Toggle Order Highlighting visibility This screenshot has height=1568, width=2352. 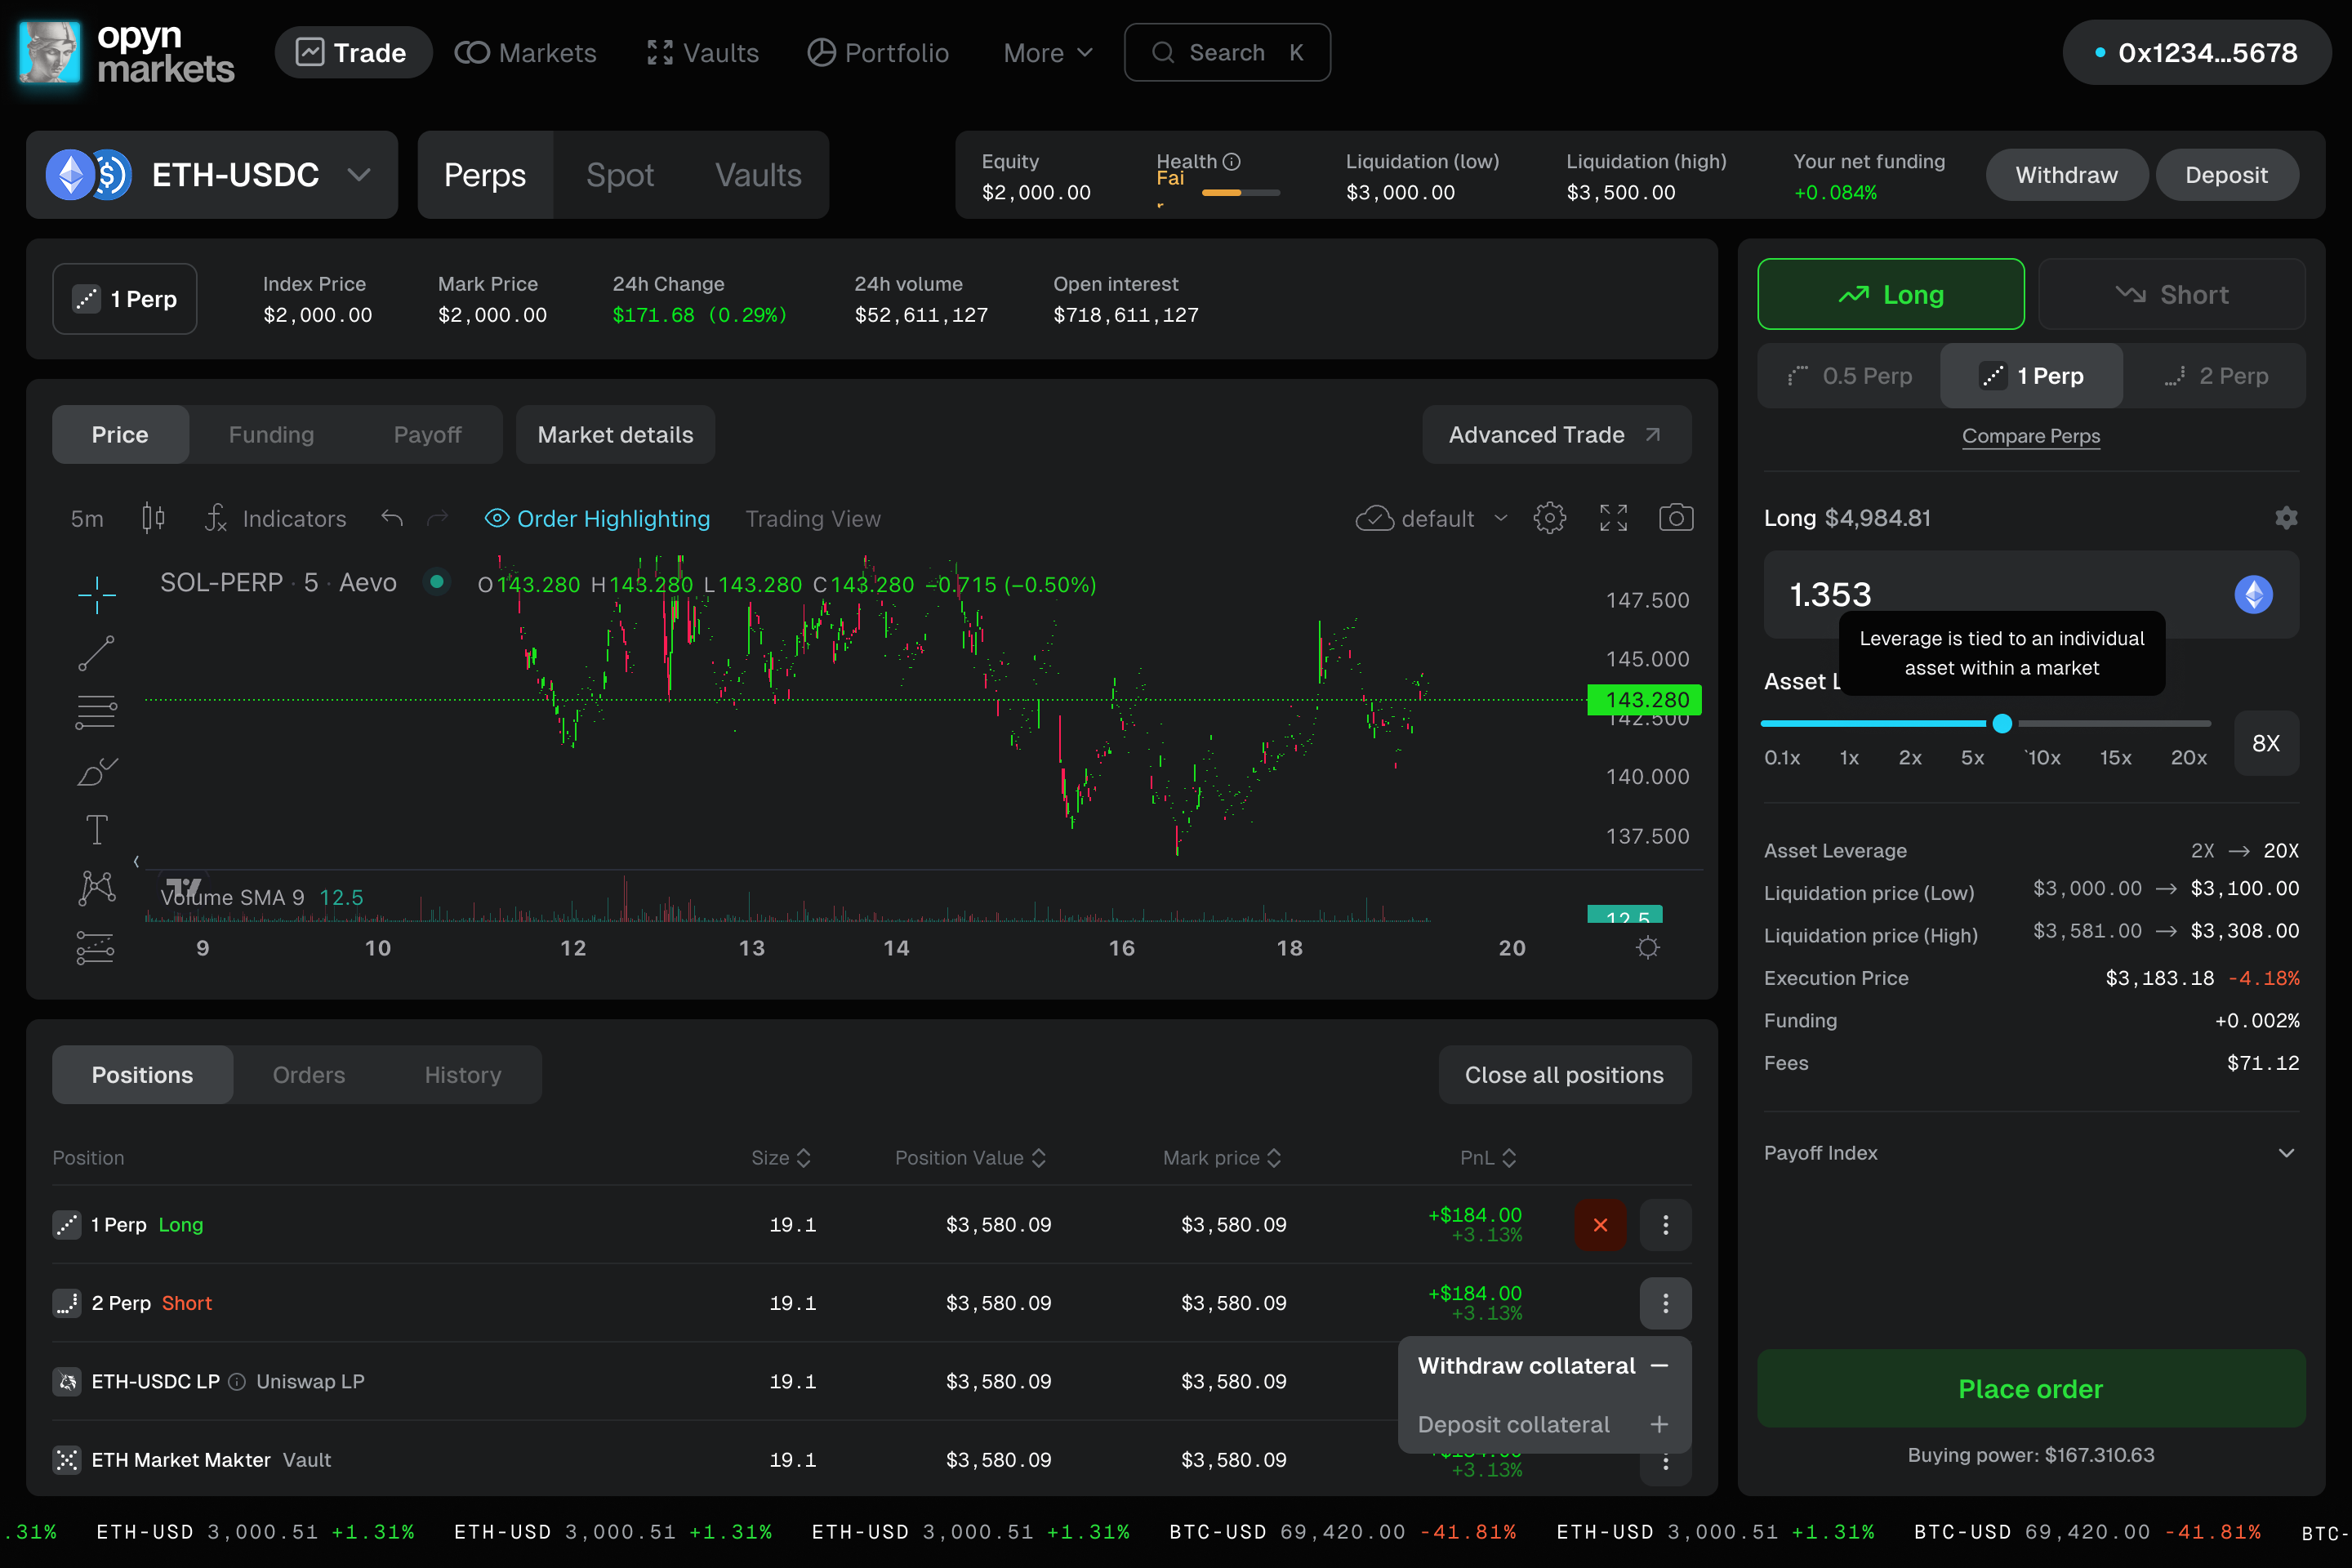pyautogui.click(x=598, y=518)
